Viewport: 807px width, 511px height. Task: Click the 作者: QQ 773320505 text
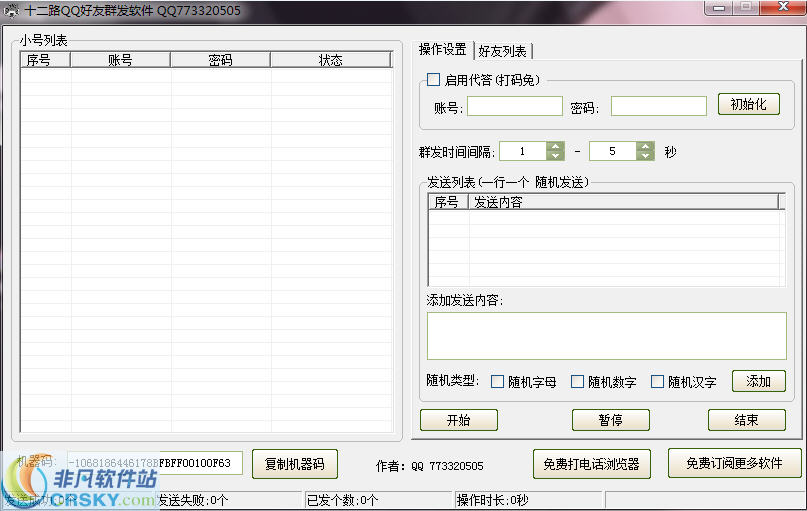pyautogui.click(x=430, y=466)
